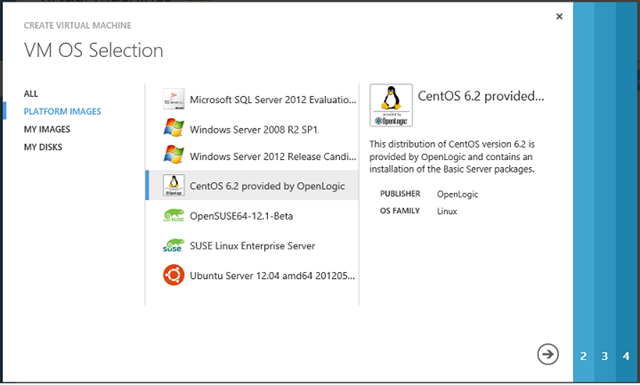The height and width of the screenshot is (385, 640).
Task: Click the Windows Server 2012 flag icon
Action: [174, 155]
